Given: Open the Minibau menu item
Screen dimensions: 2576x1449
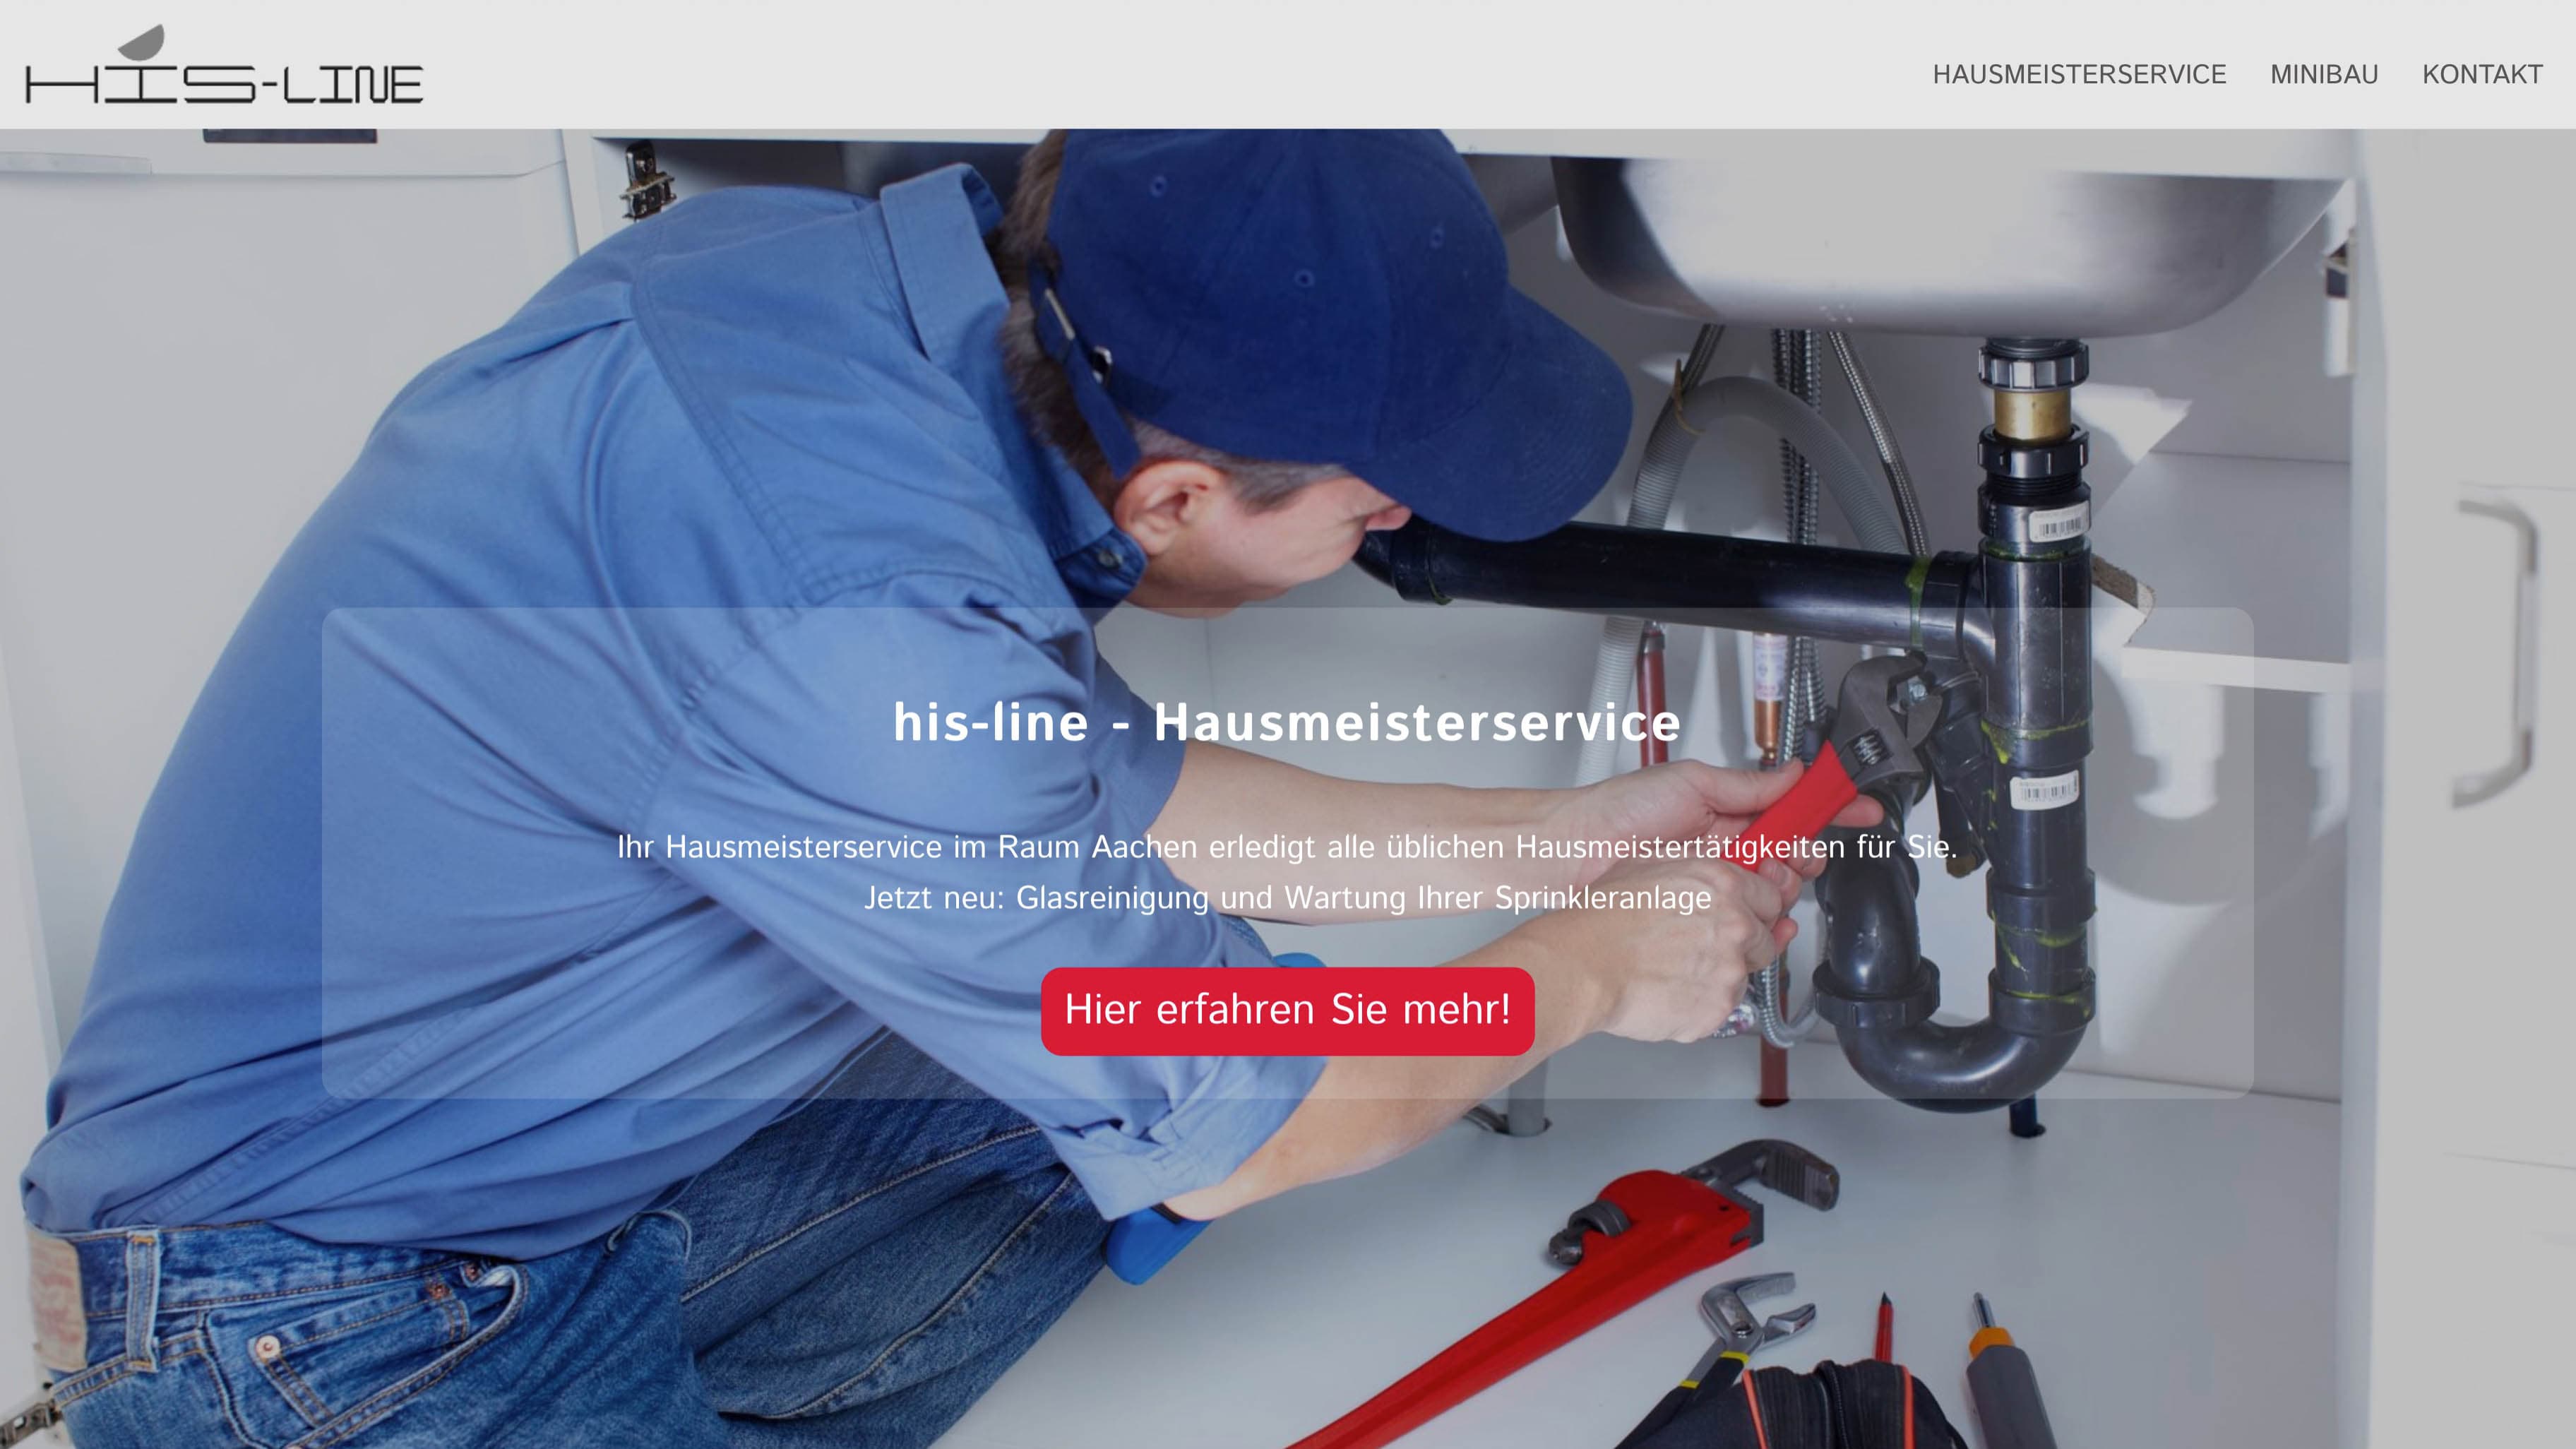Looking at the screenshot, I should (x=2324, y=75).
